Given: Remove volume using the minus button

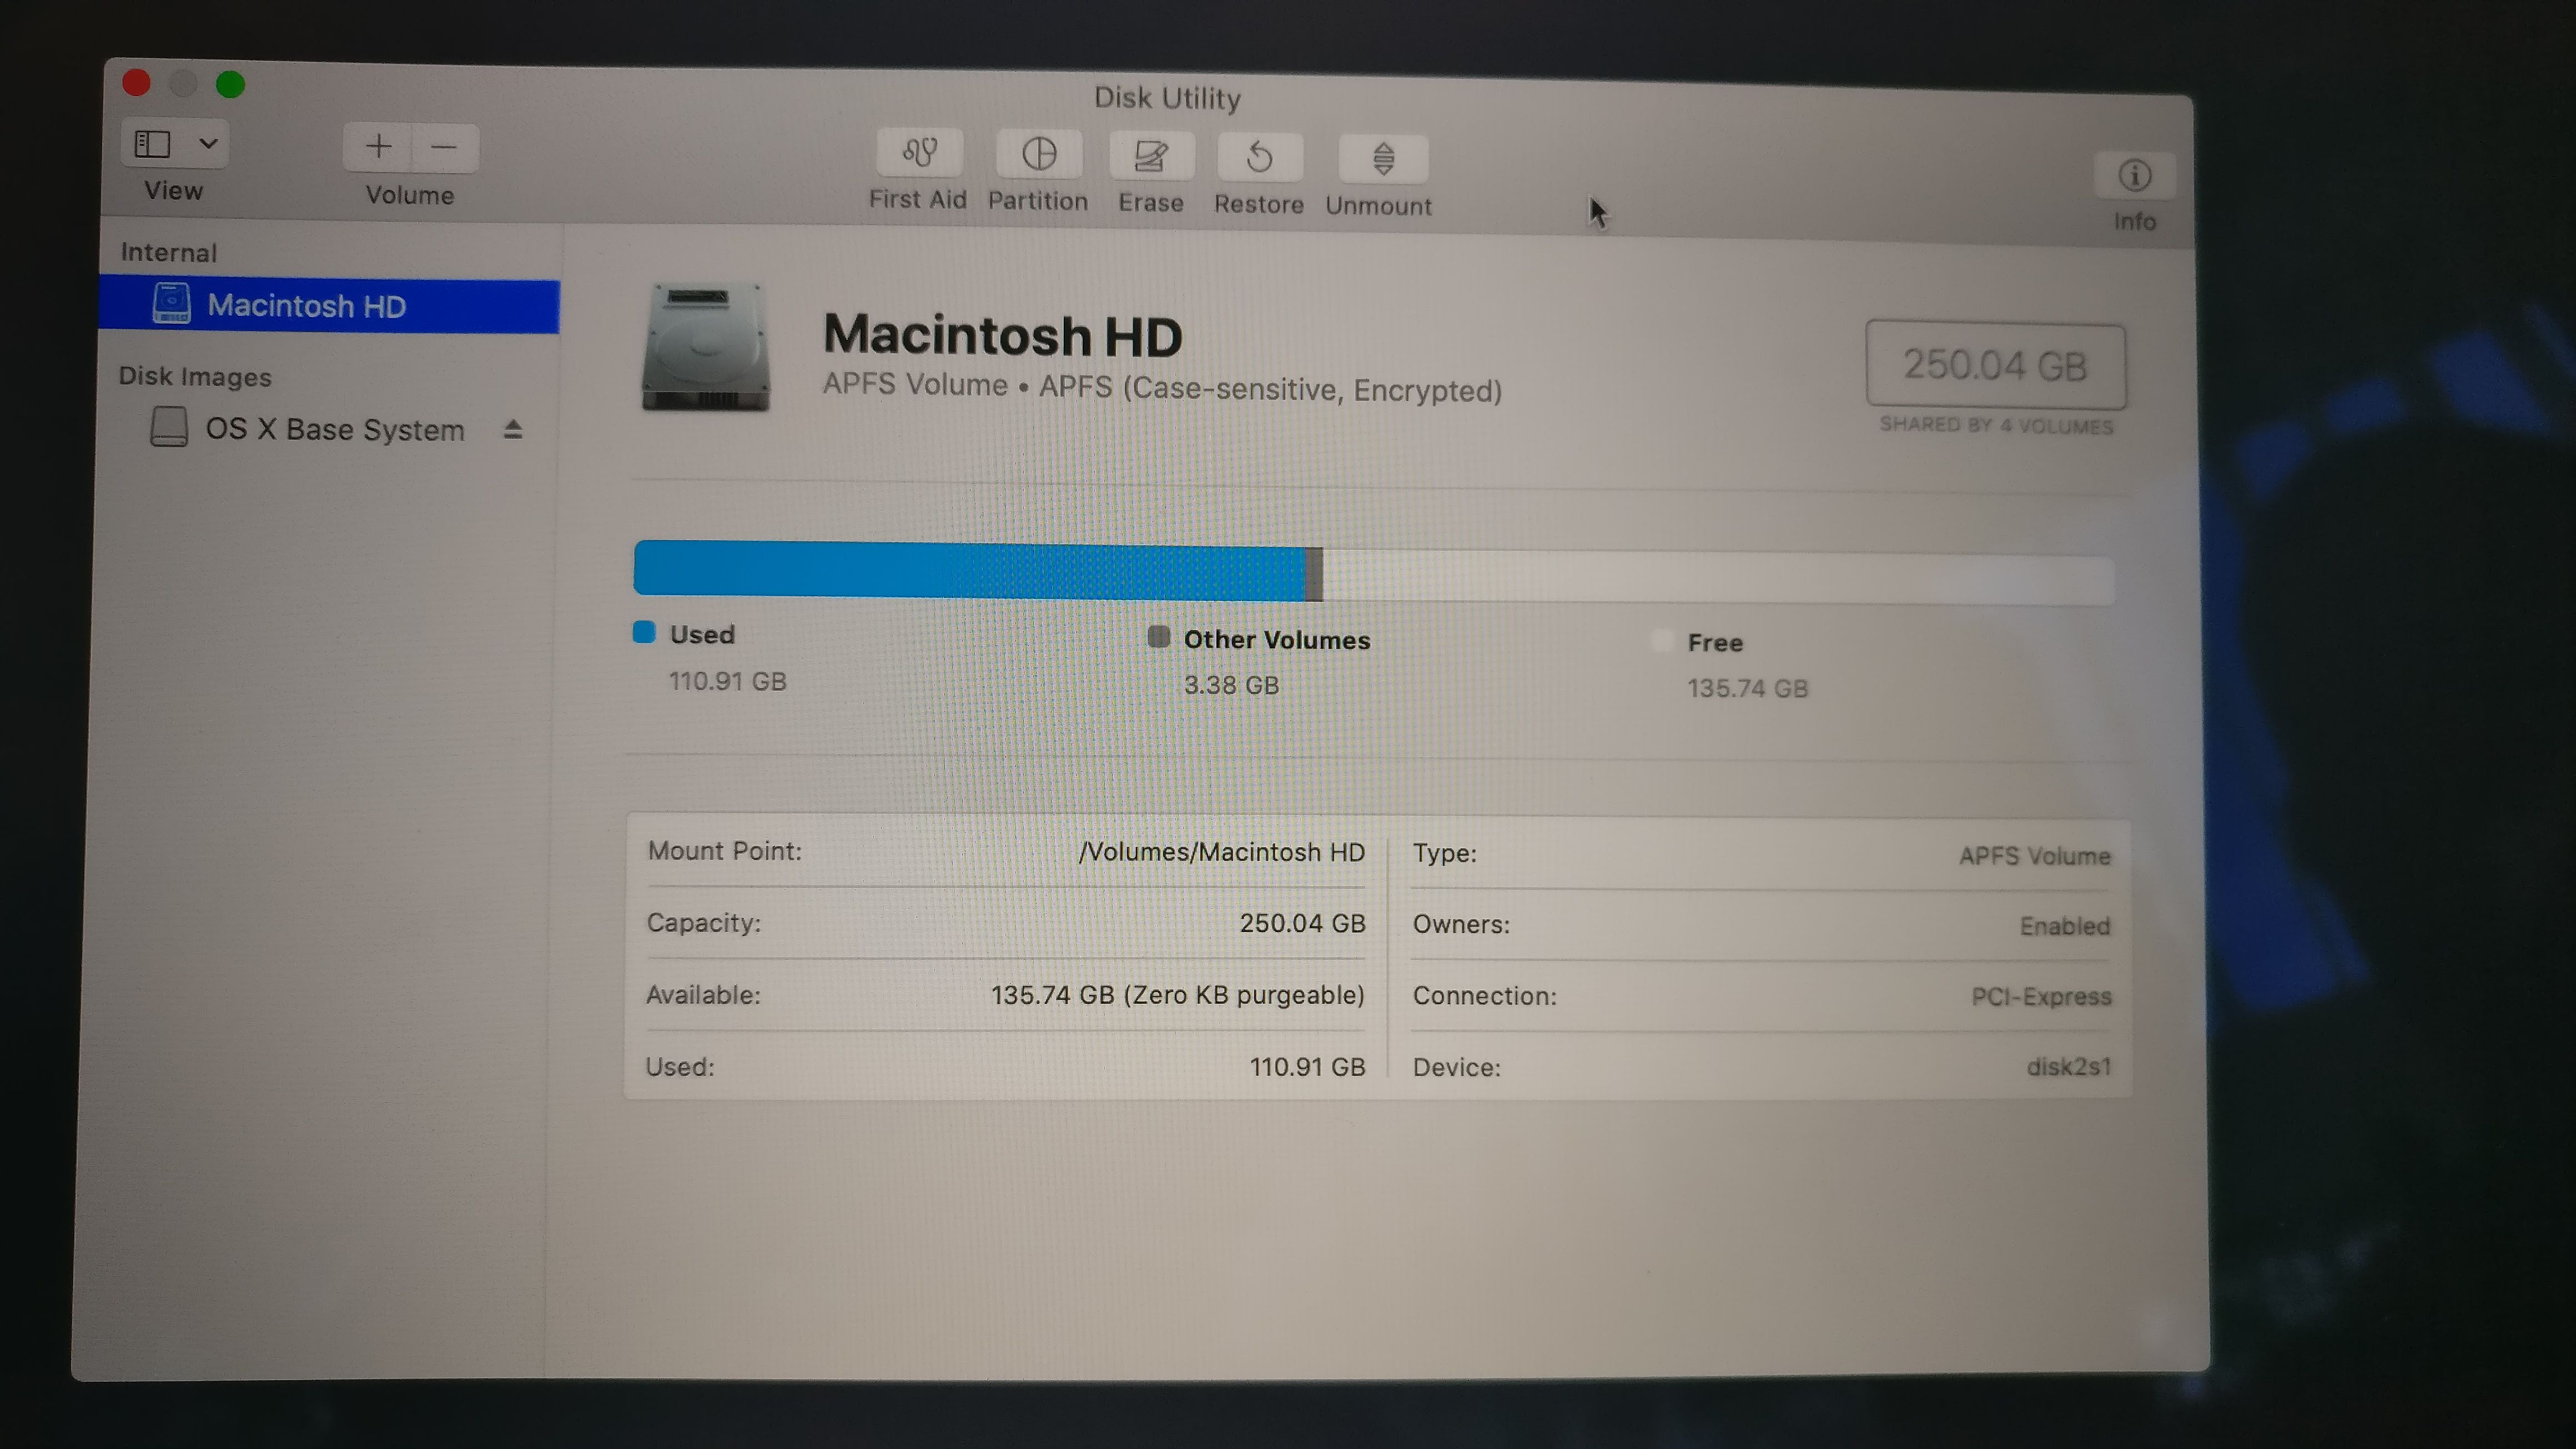Looking at the screenshot, I should tap(444, 148).
